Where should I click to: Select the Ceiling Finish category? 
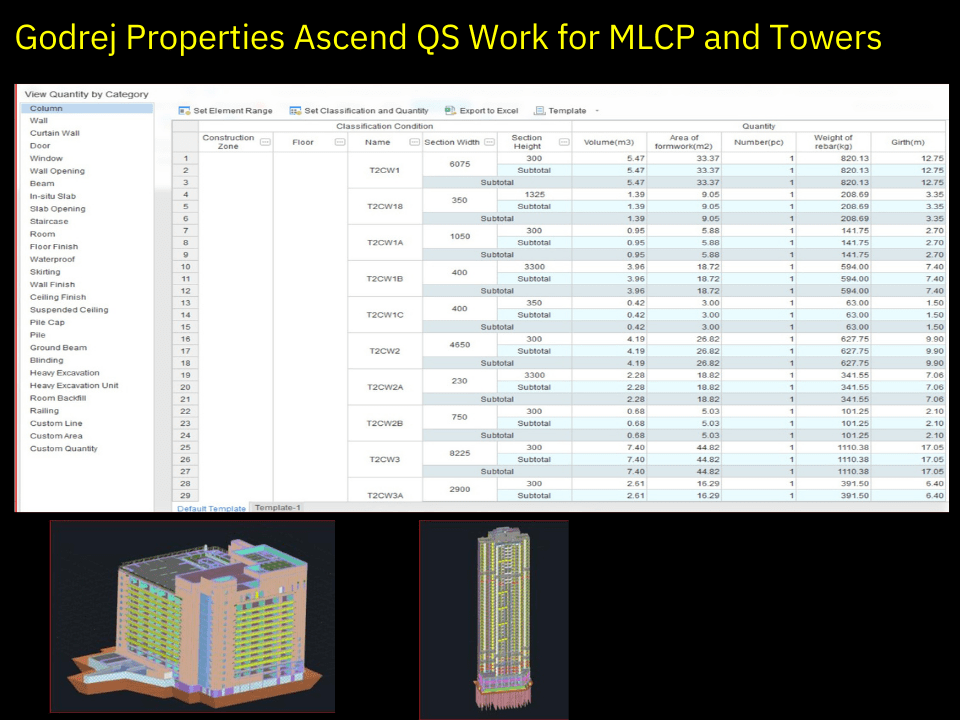pos(58,297)
